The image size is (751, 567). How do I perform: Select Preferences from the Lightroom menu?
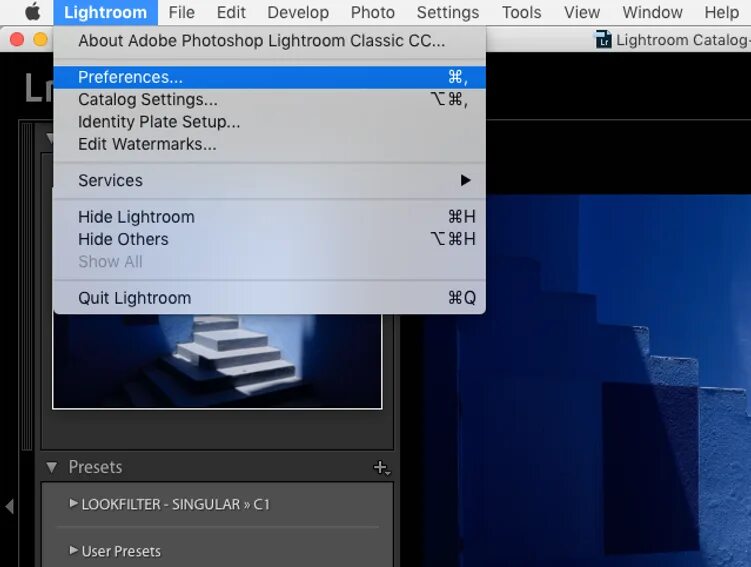point(270,77)
